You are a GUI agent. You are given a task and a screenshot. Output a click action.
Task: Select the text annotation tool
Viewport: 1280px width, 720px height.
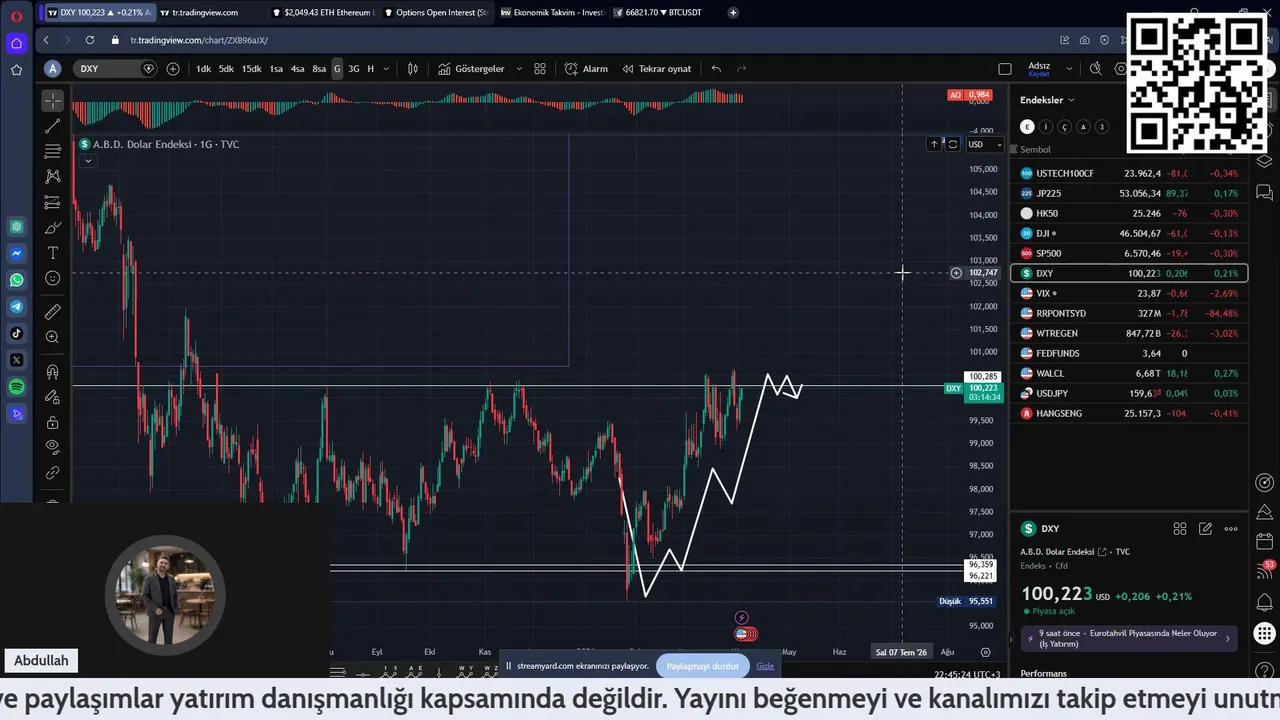click(53, 253)
